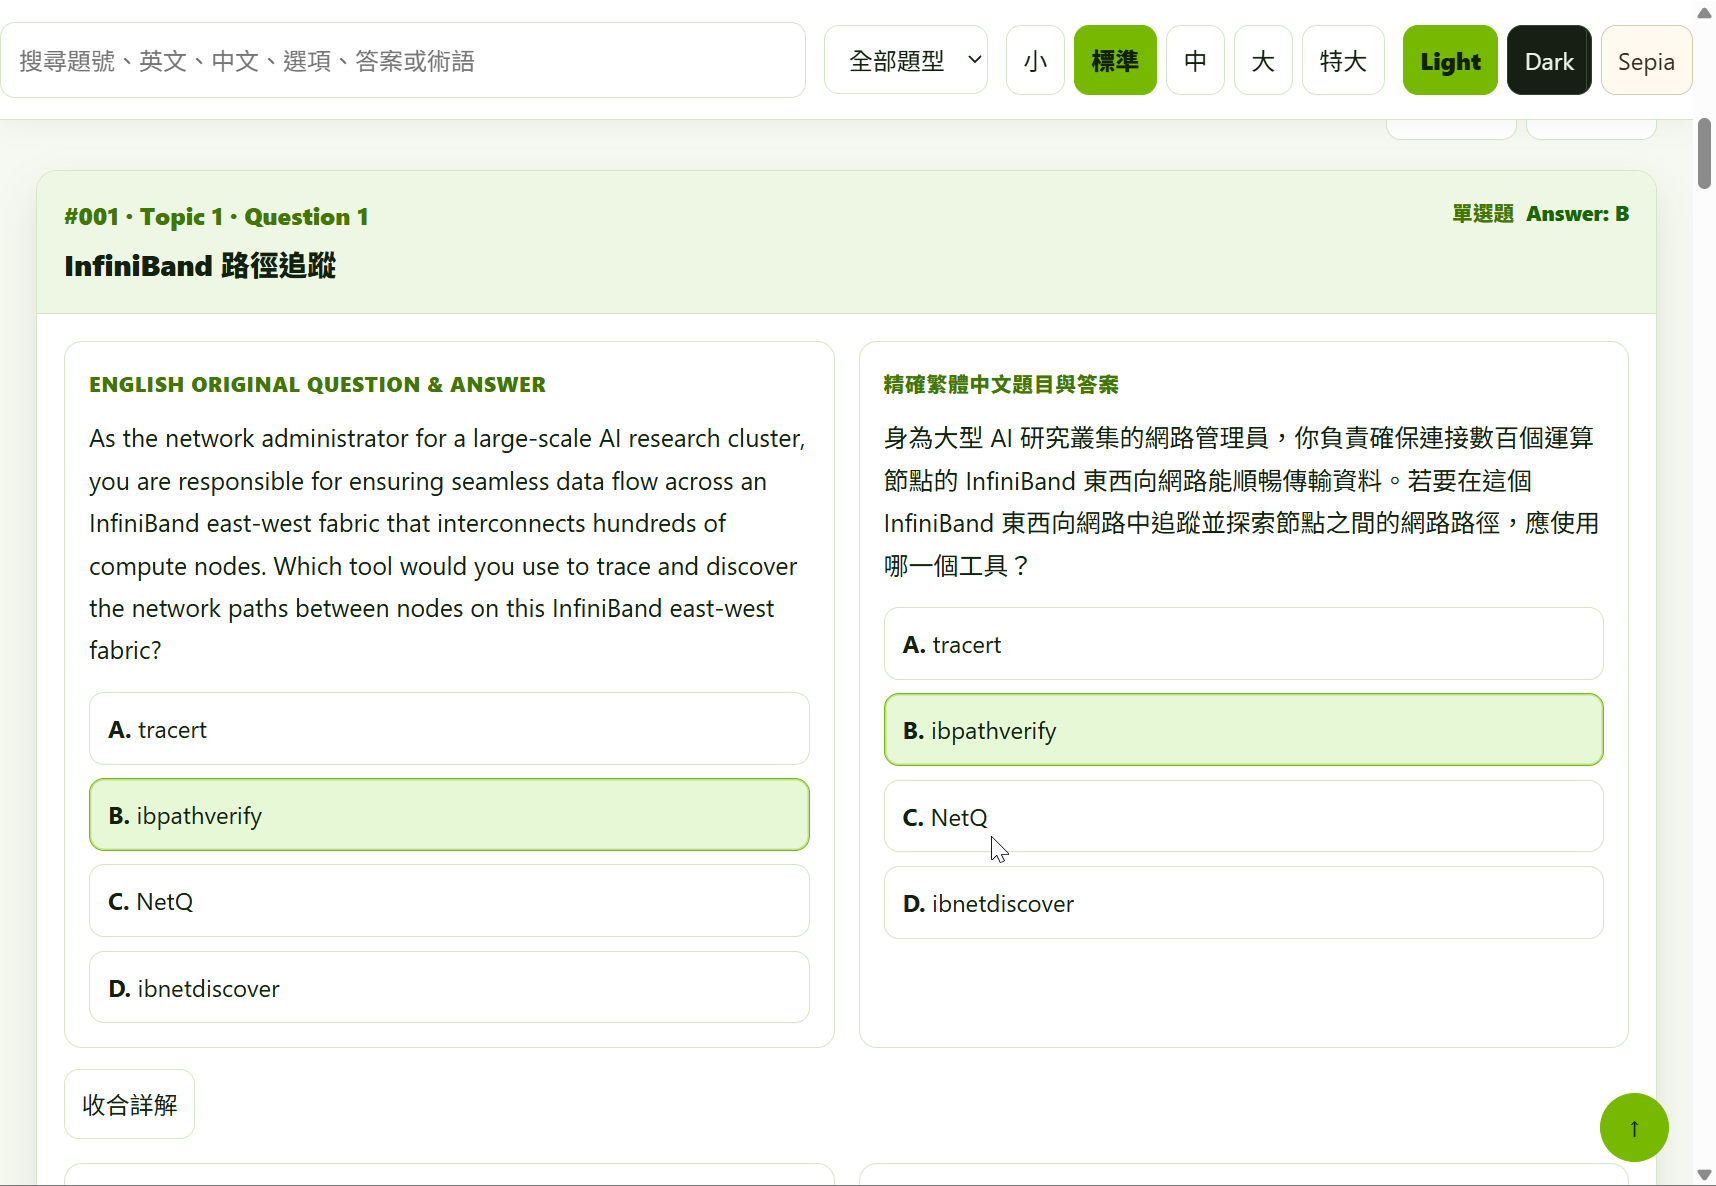
Task: Click the '#001 · Topic 1 · Question 1' label
Action: [217, 217]
